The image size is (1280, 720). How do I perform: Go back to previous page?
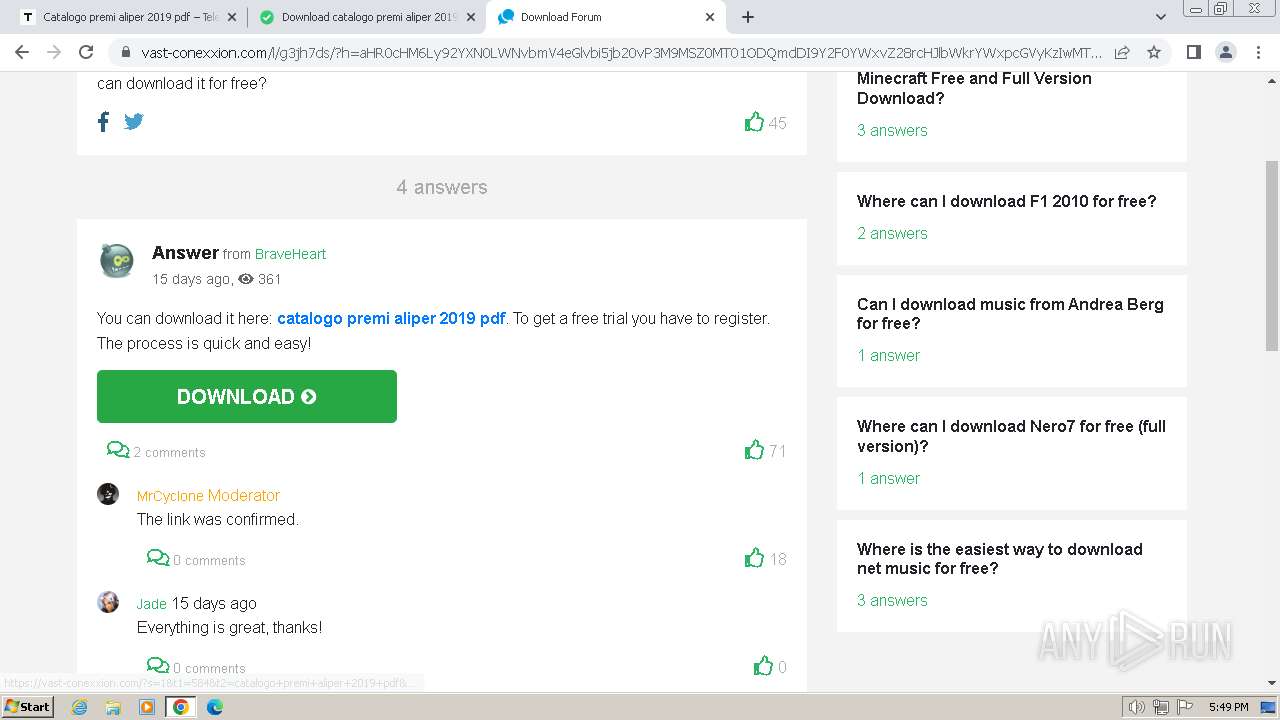click(22, 52)
